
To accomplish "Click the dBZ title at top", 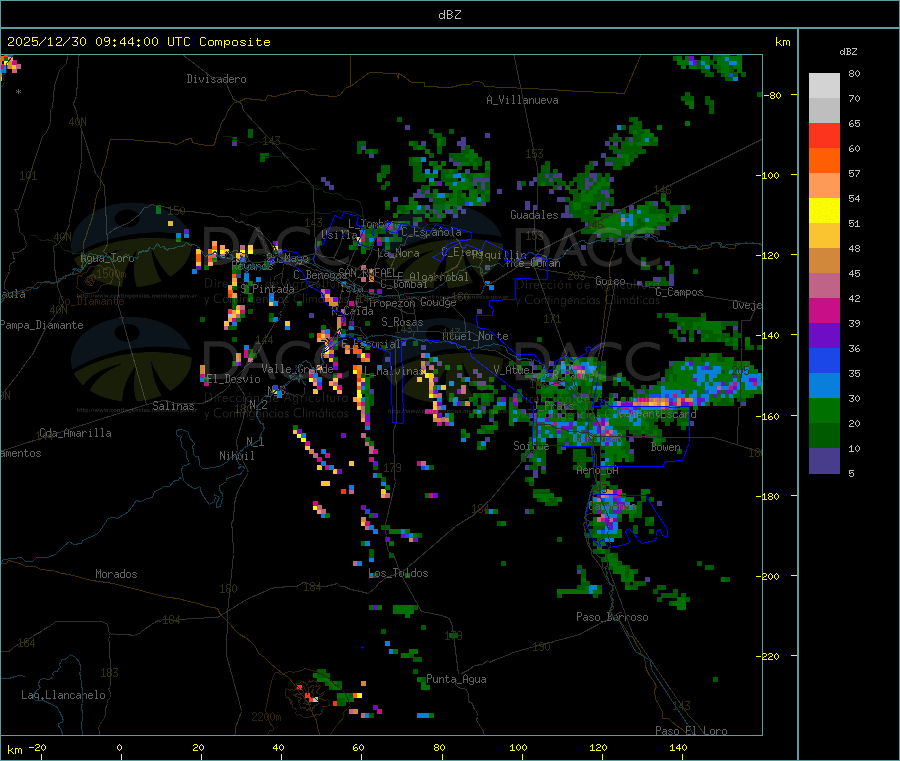I will [449, 15].
